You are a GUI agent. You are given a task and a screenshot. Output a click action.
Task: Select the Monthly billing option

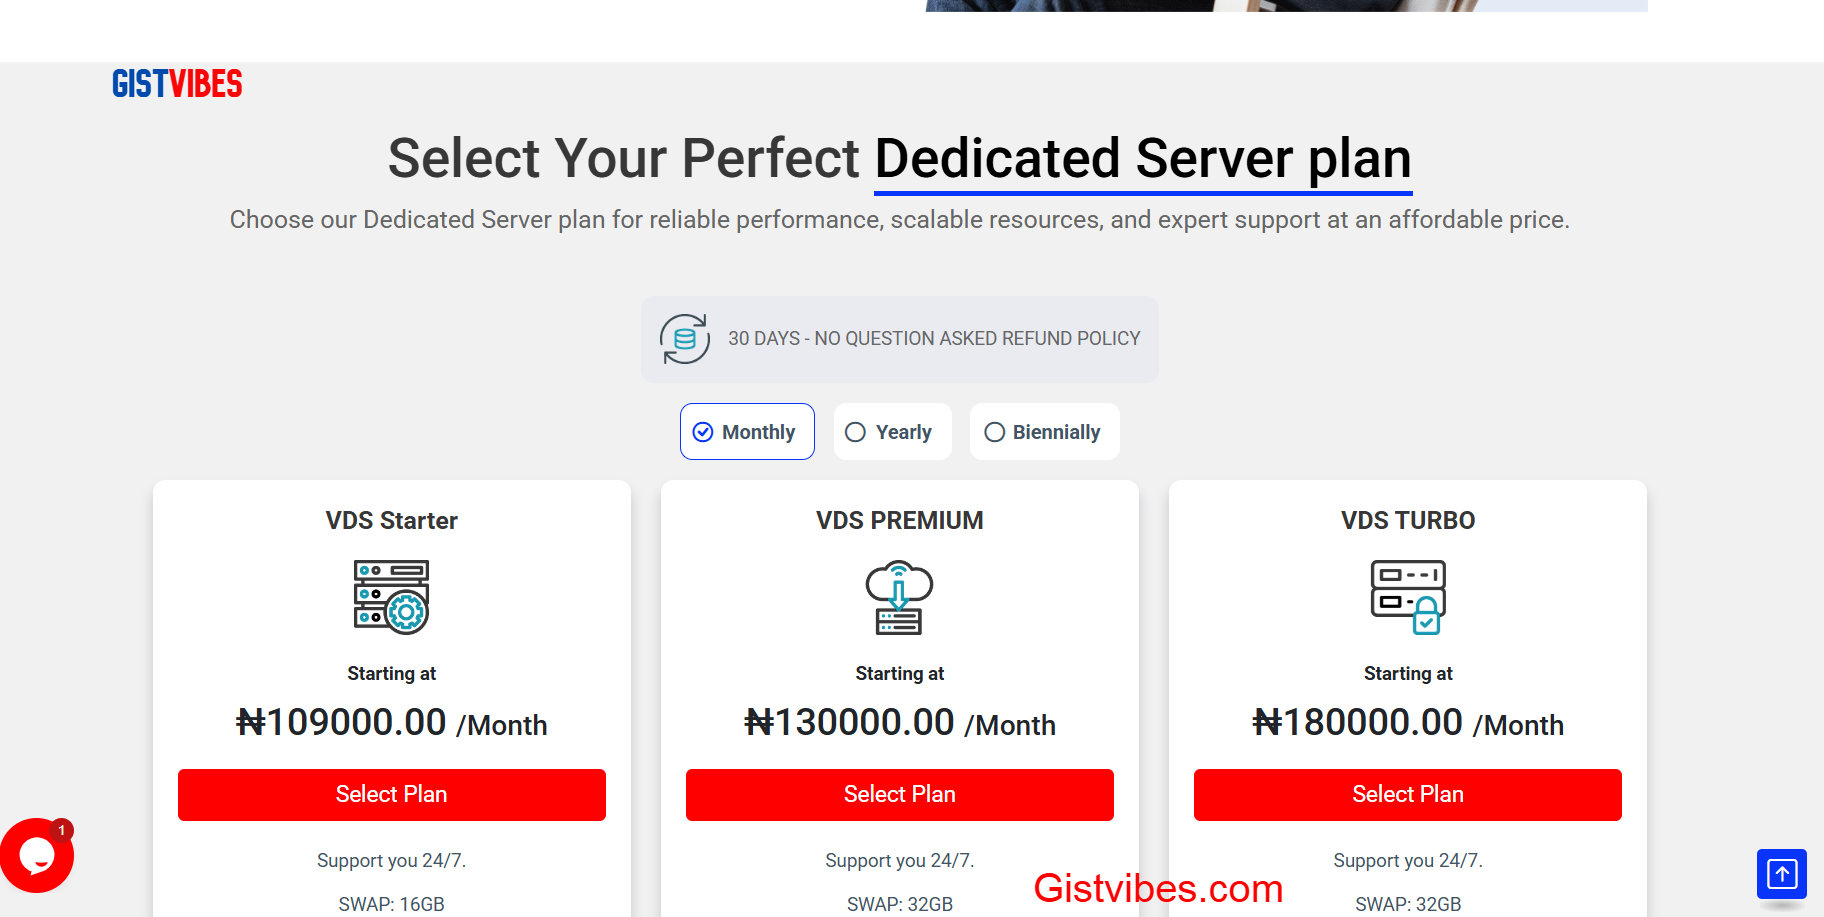747,432
